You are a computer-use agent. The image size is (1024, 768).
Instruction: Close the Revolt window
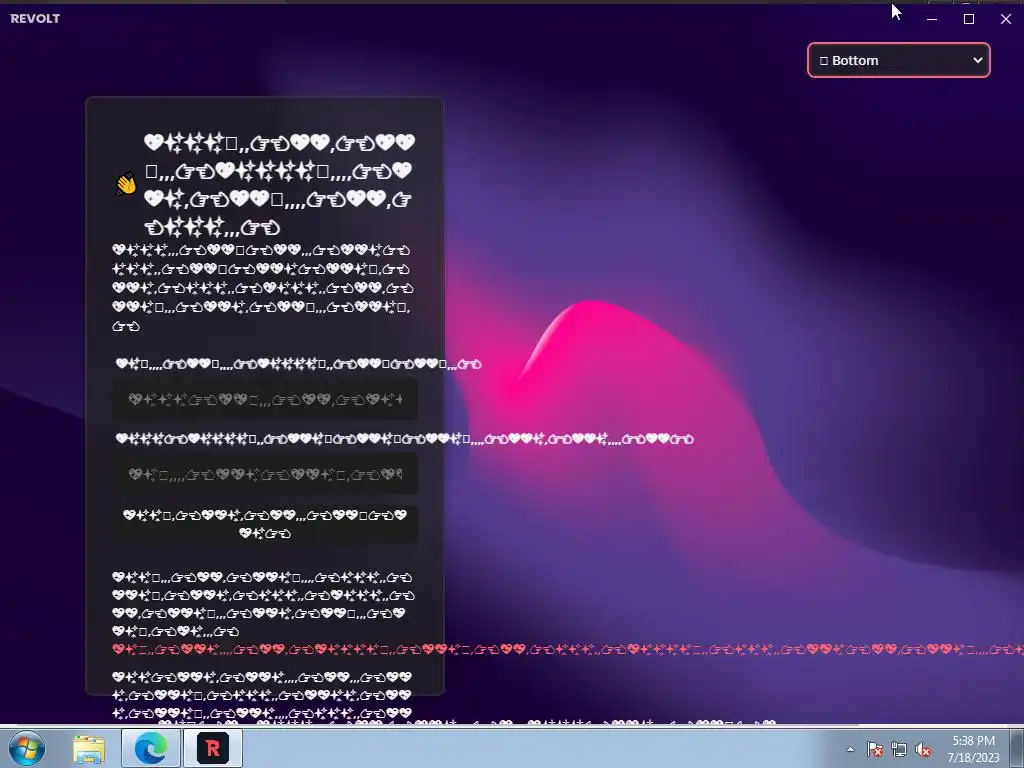point(1006,19)
